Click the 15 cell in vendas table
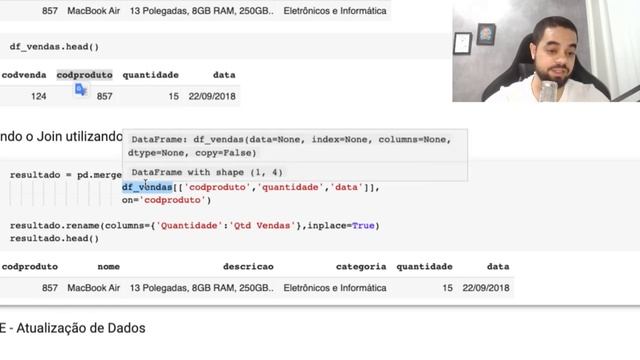 173,96
